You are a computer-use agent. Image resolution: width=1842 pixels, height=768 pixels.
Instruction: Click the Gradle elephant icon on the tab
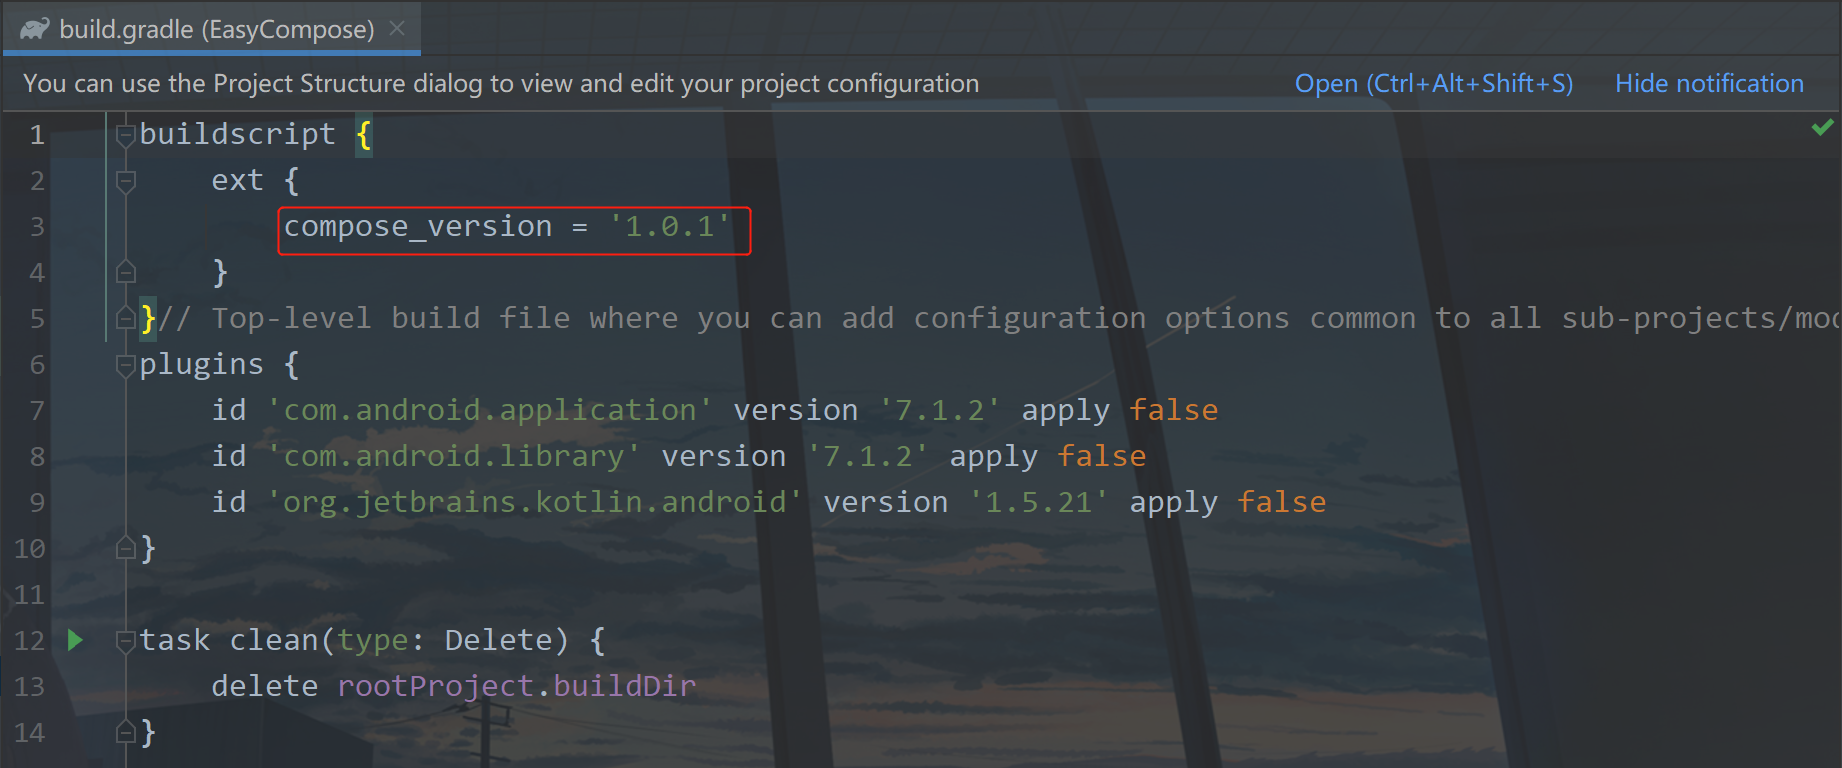tap(35, 29)
